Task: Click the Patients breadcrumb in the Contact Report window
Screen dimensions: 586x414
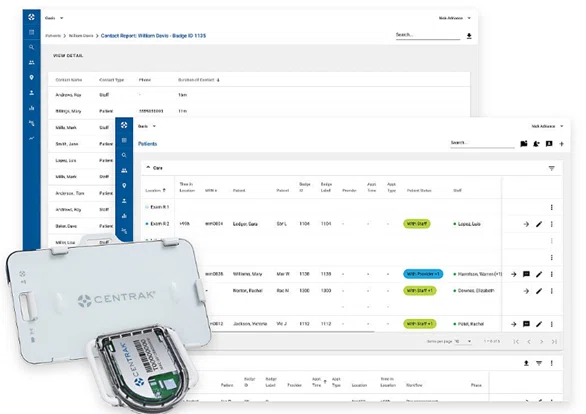Action: point(53,36)
